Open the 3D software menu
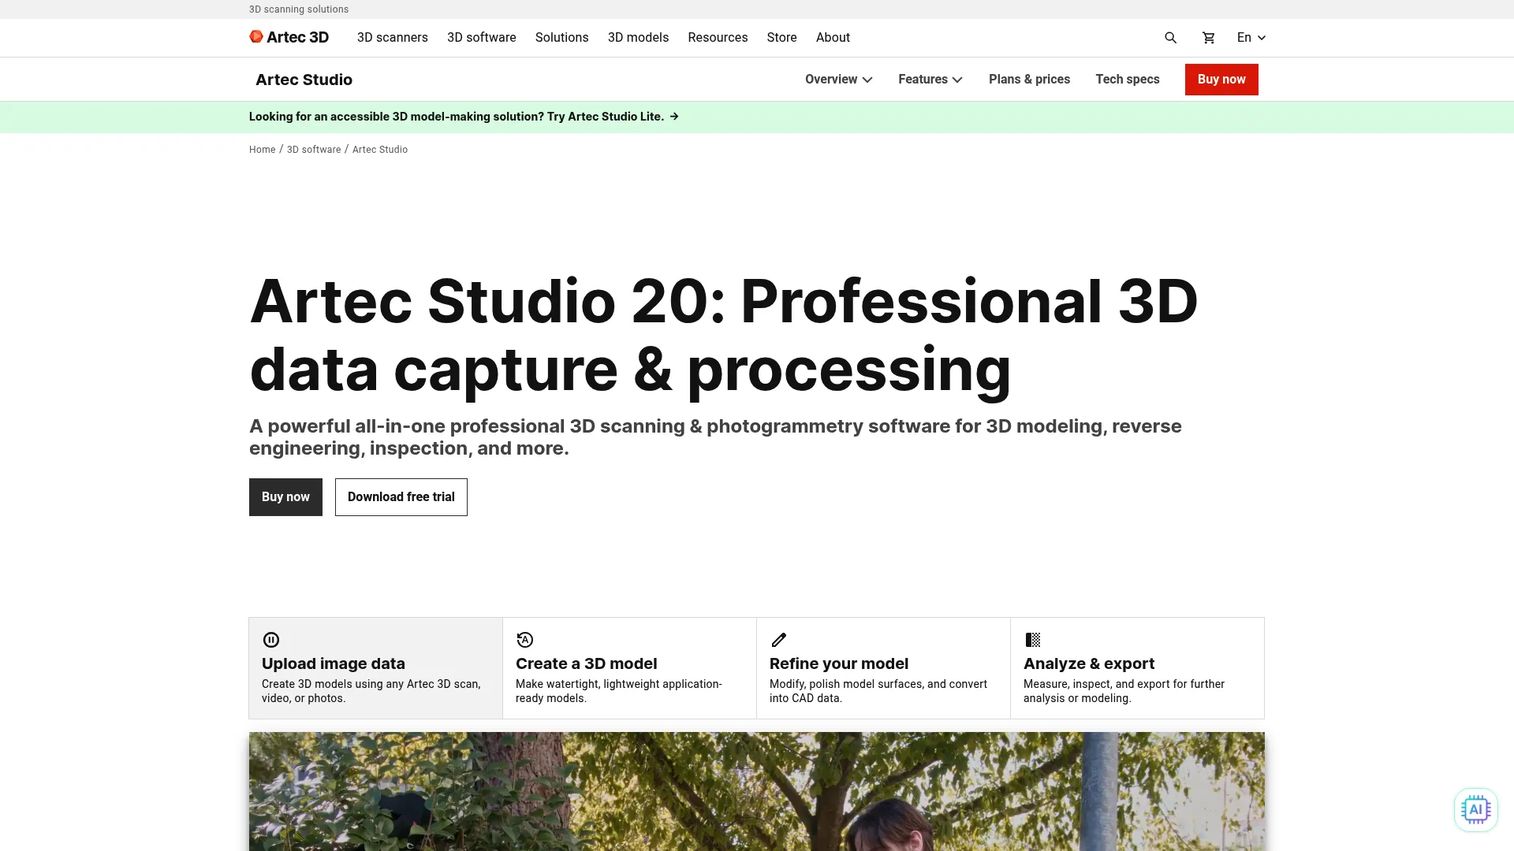 482,38
